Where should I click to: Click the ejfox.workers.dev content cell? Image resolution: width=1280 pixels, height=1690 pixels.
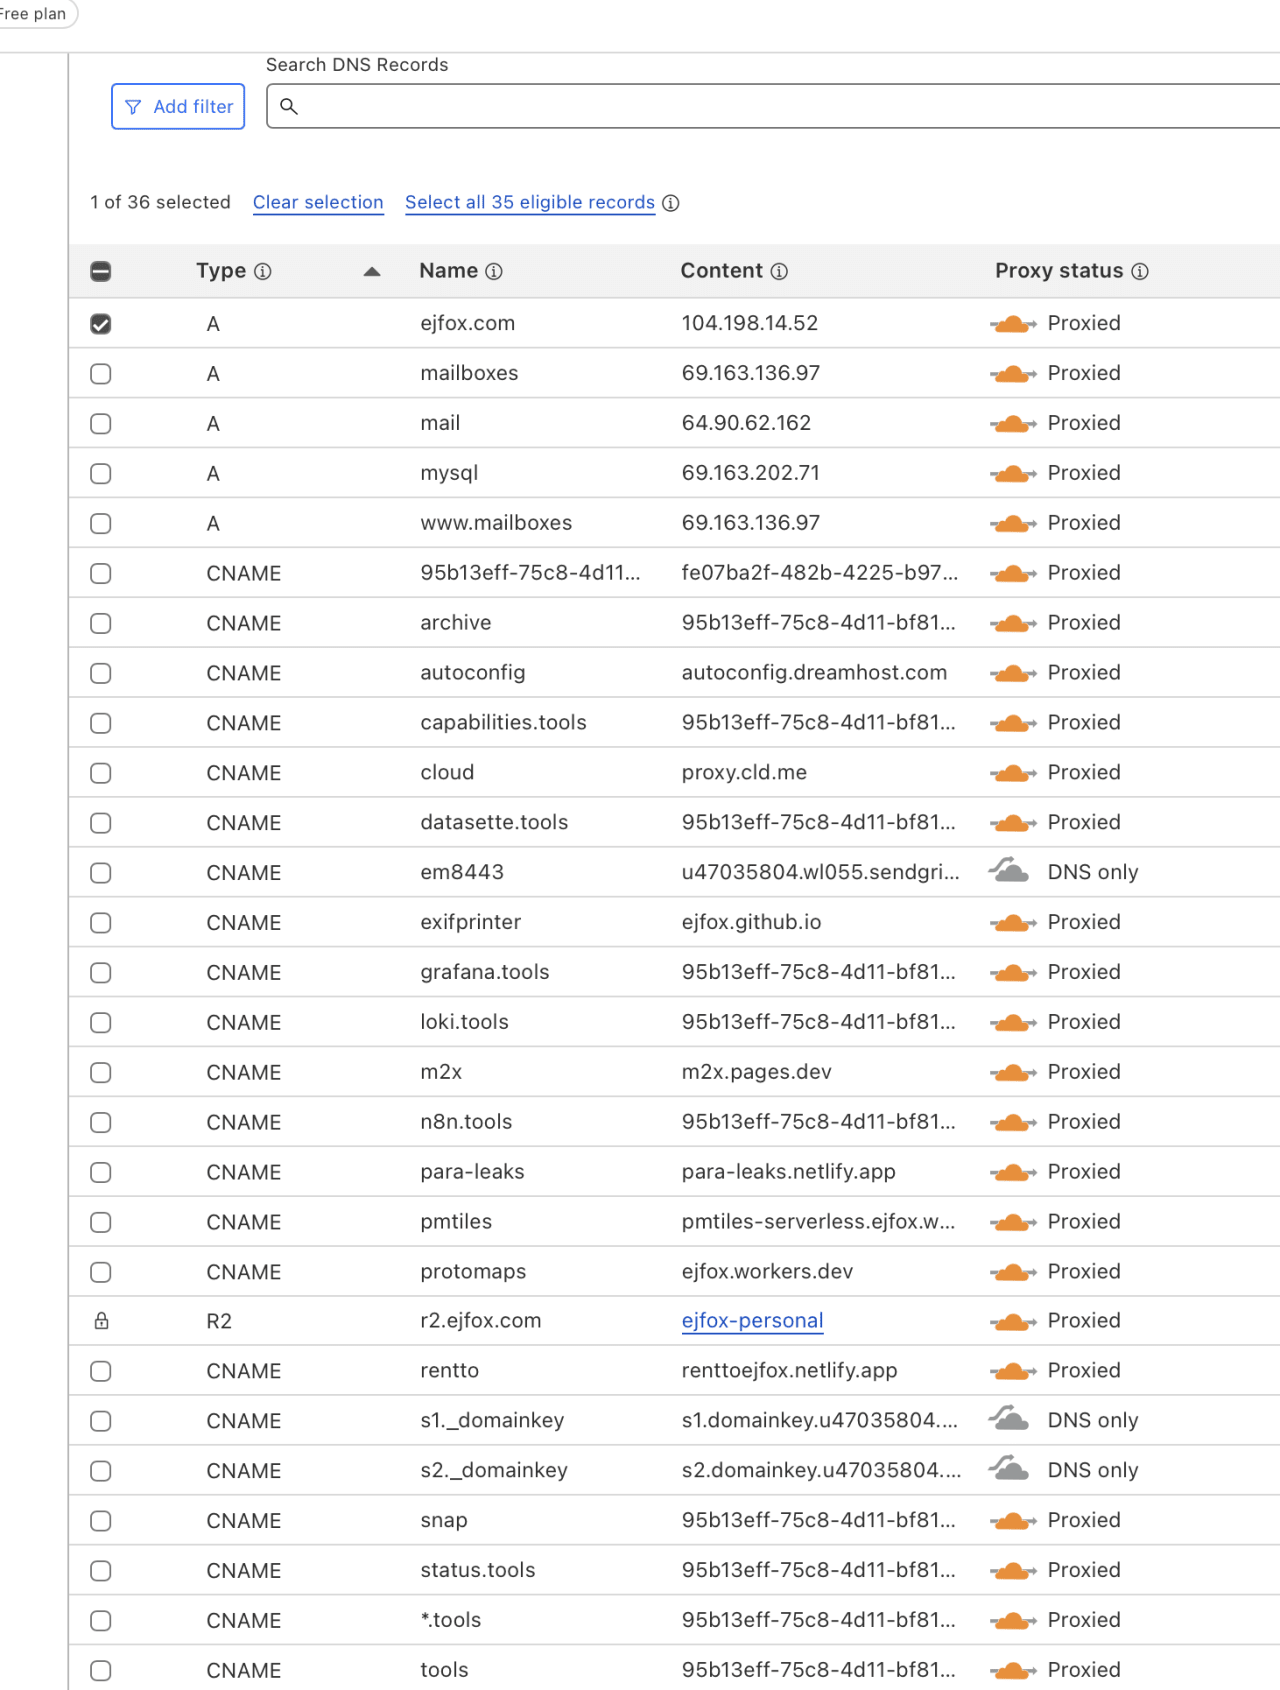tap(768, 1272)
